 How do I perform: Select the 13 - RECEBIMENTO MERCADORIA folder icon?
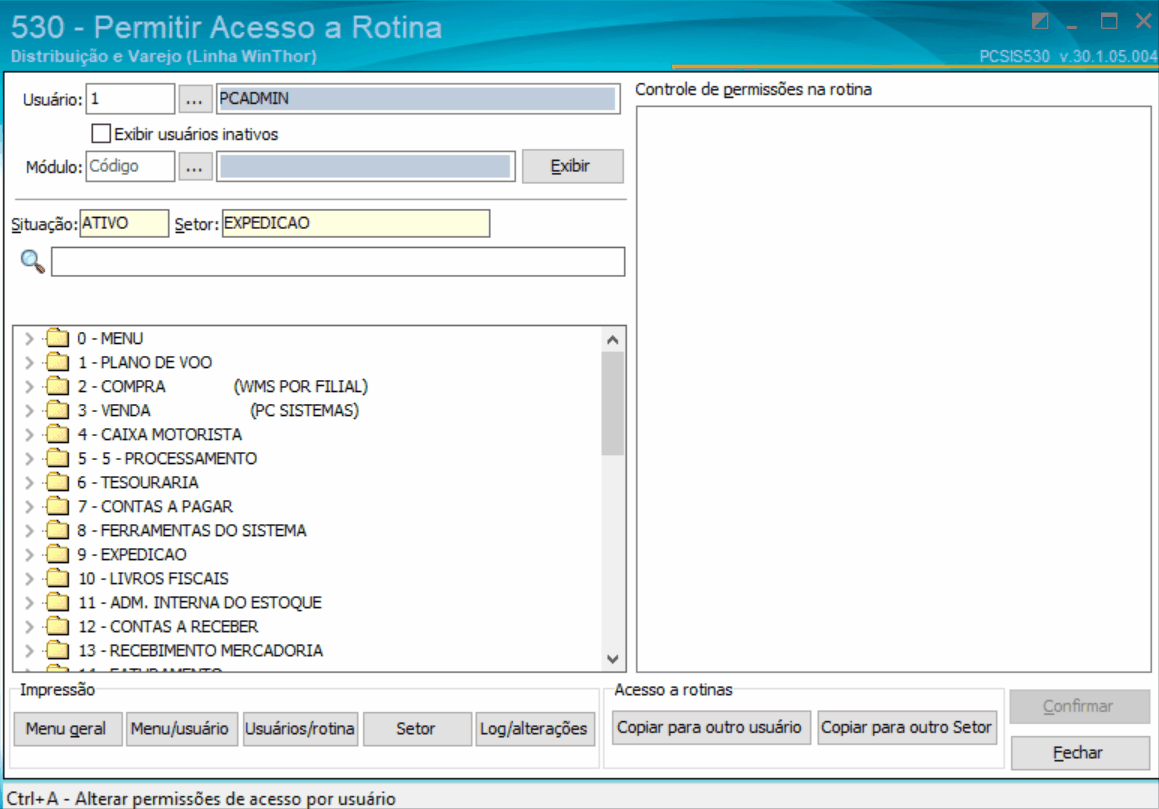pos(58,651)
